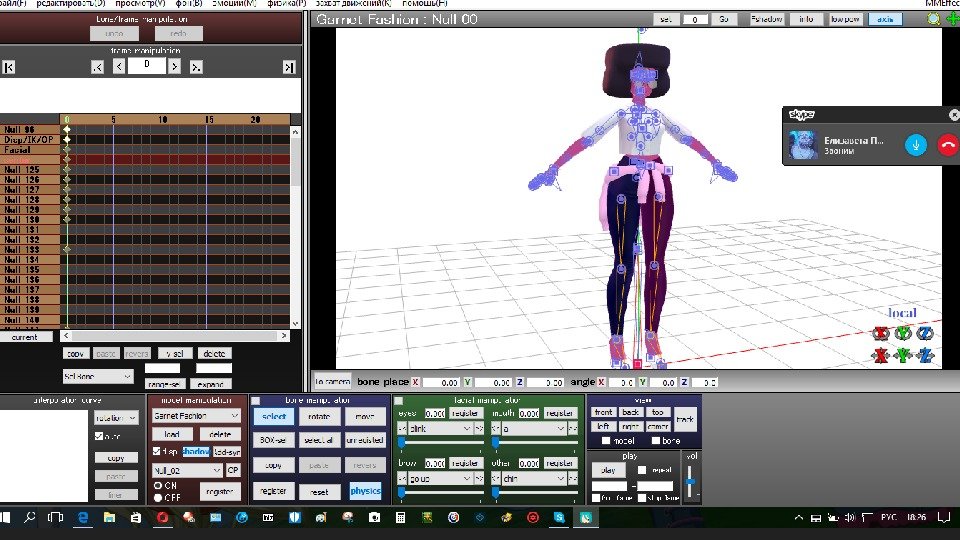Open the View menu (third item) in the menu bar
960x540 pixels.
(140, 3)
